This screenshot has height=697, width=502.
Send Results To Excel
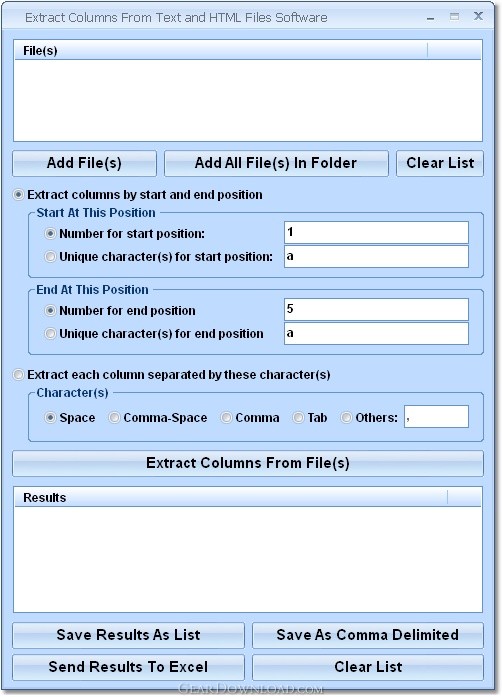coord(129,667)
